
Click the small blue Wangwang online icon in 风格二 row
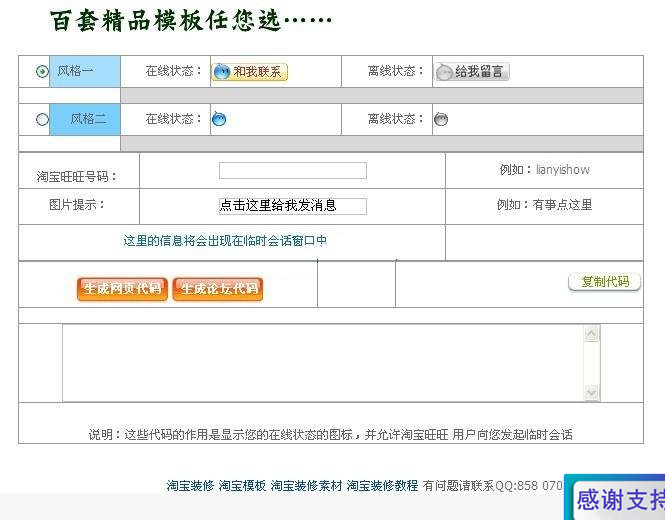(219, 119)
